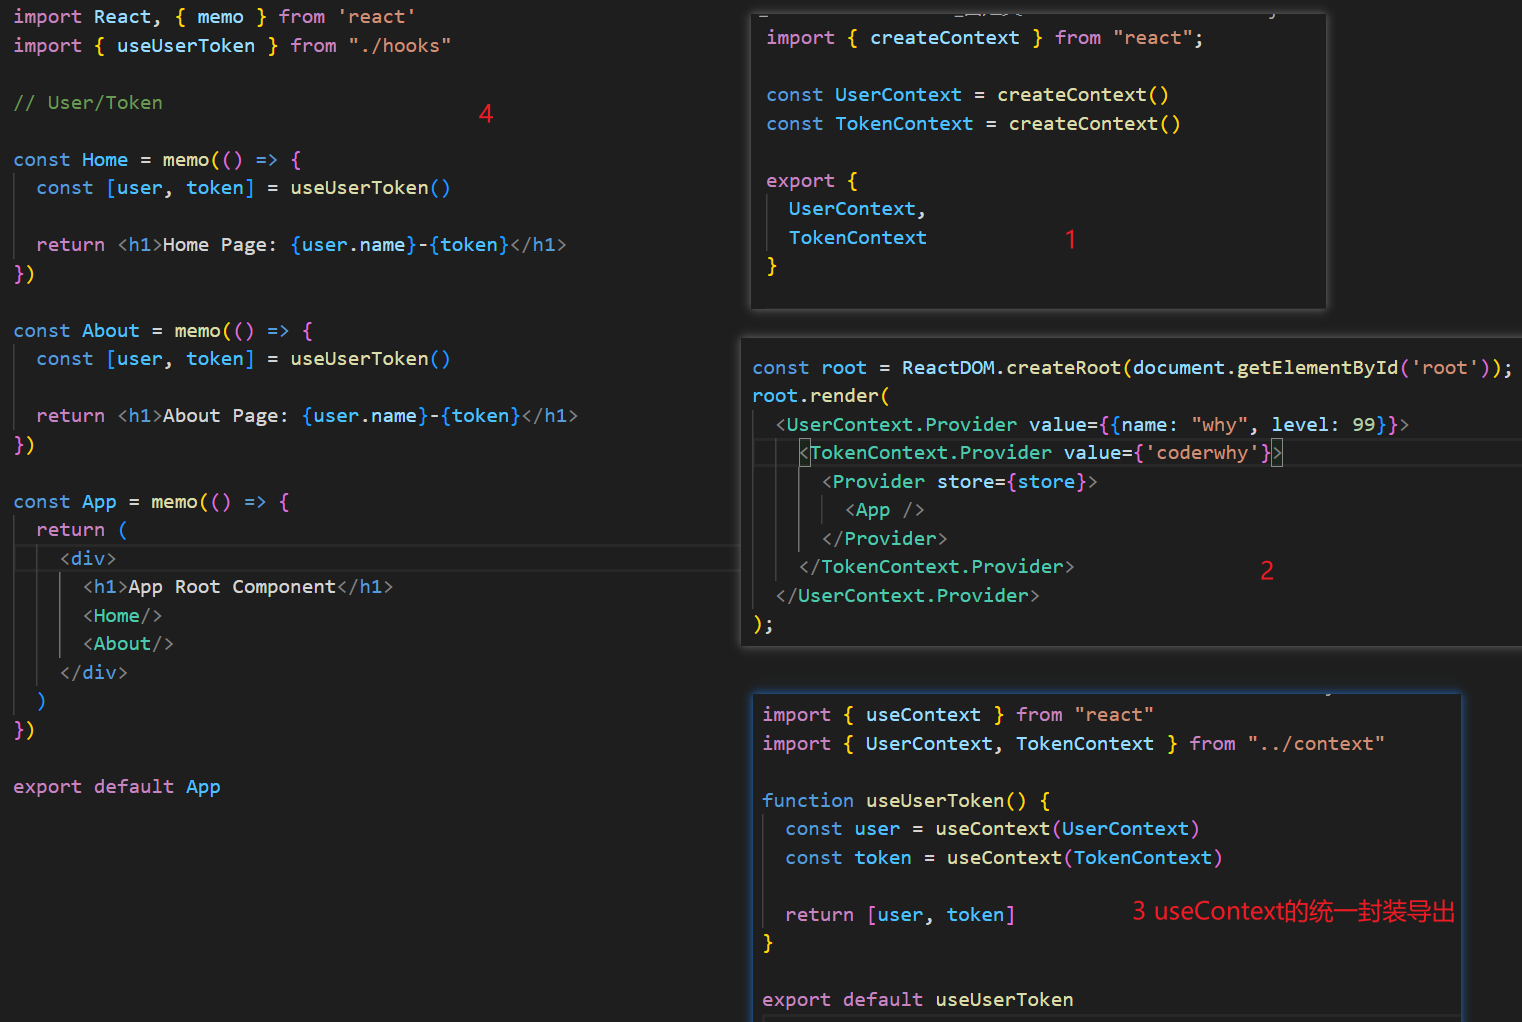Select the "App Root Component" heading text
Image resolution: width=1522 pixels, height=1022 pixels.
click(232, 587)
